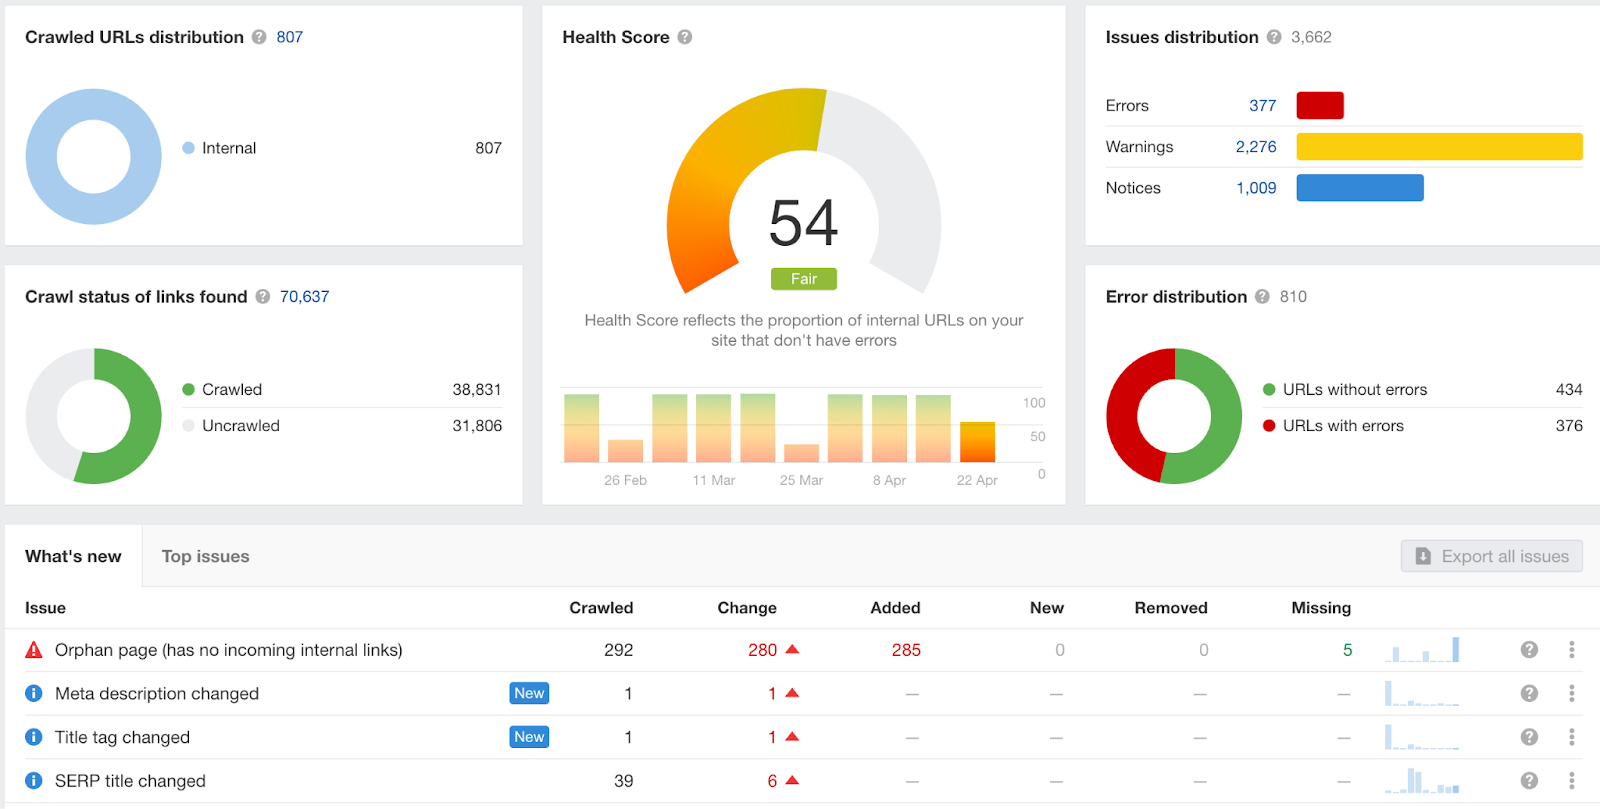Open the 70,637 links found count link
Screen dimensions: 1600x809
[304, 297]
